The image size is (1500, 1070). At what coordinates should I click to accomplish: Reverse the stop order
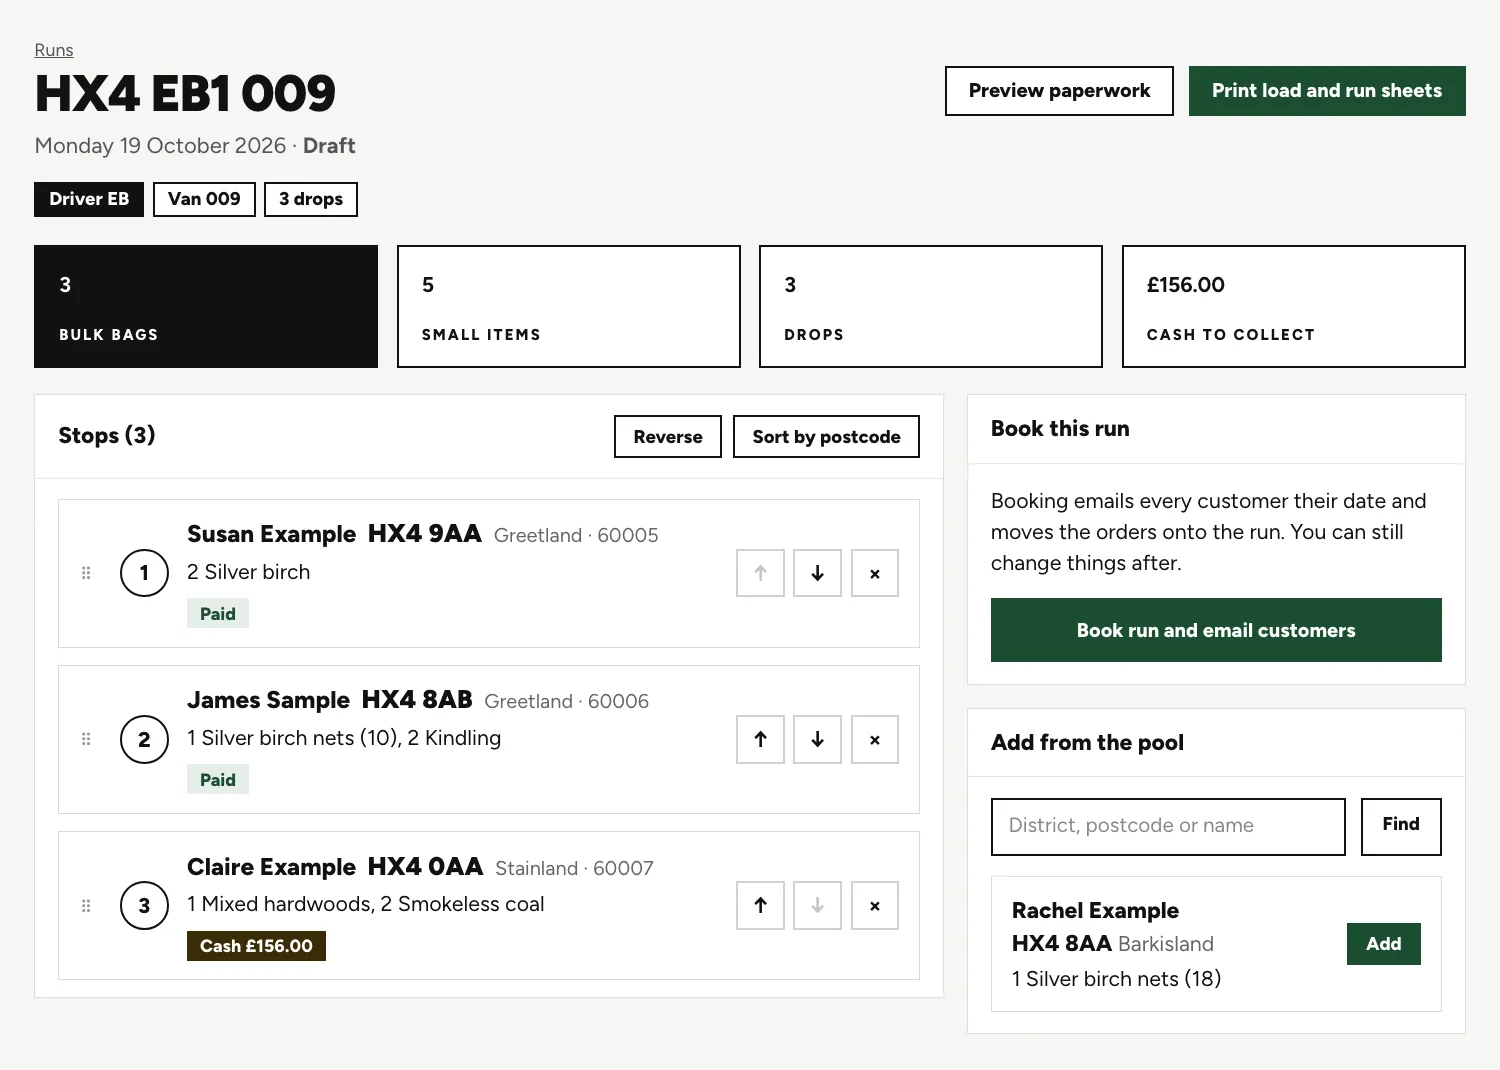(x=668, y=437)
